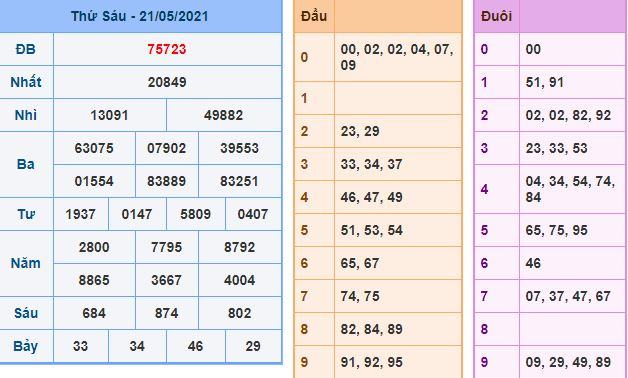The height and width of the screenshot is (378, 628).
Task: Click the 'Bảy' row label
Action: tap(26, 346)
